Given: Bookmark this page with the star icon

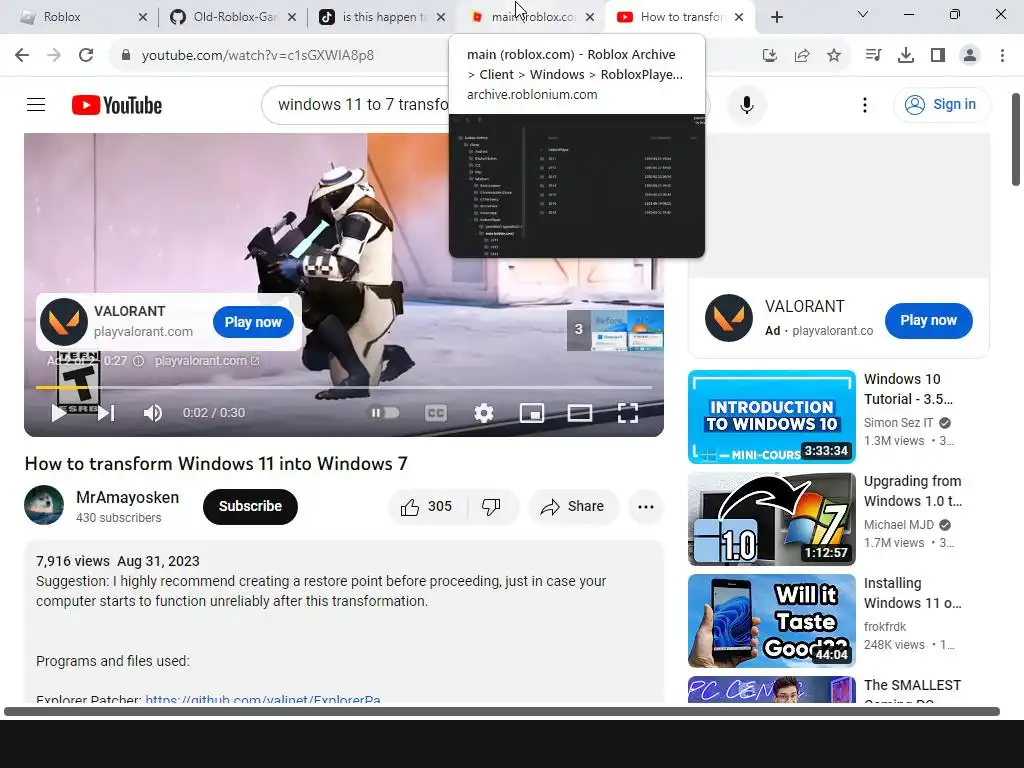Looking at the screenshot, I should 834,56.
